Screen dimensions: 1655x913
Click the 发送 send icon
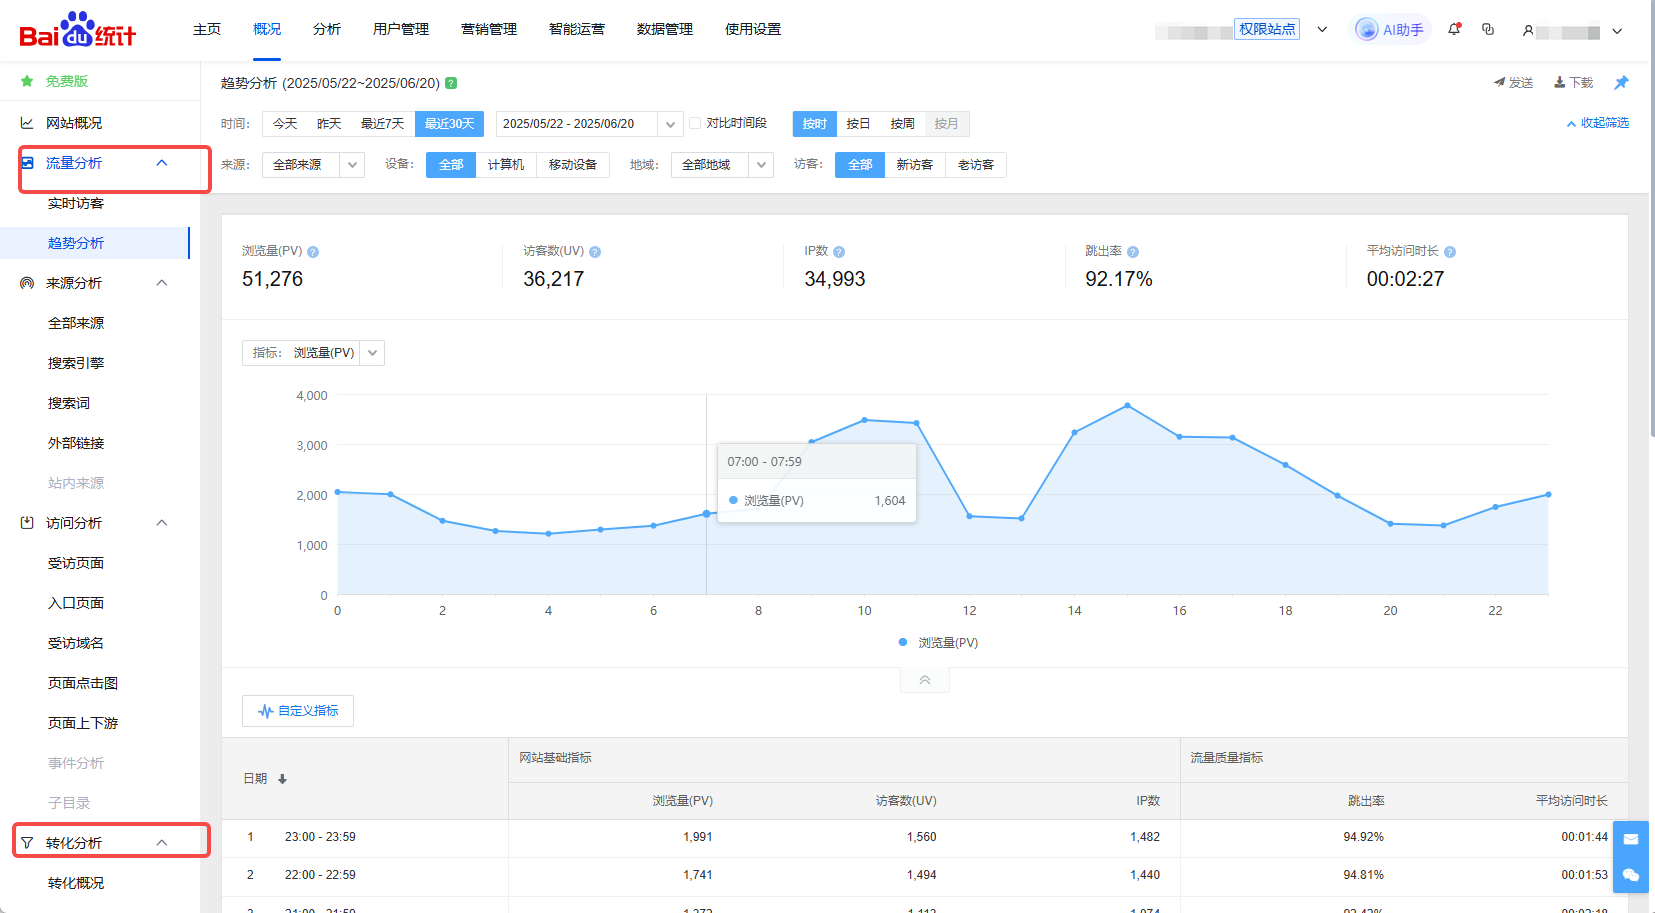(x=1499, y=83)
